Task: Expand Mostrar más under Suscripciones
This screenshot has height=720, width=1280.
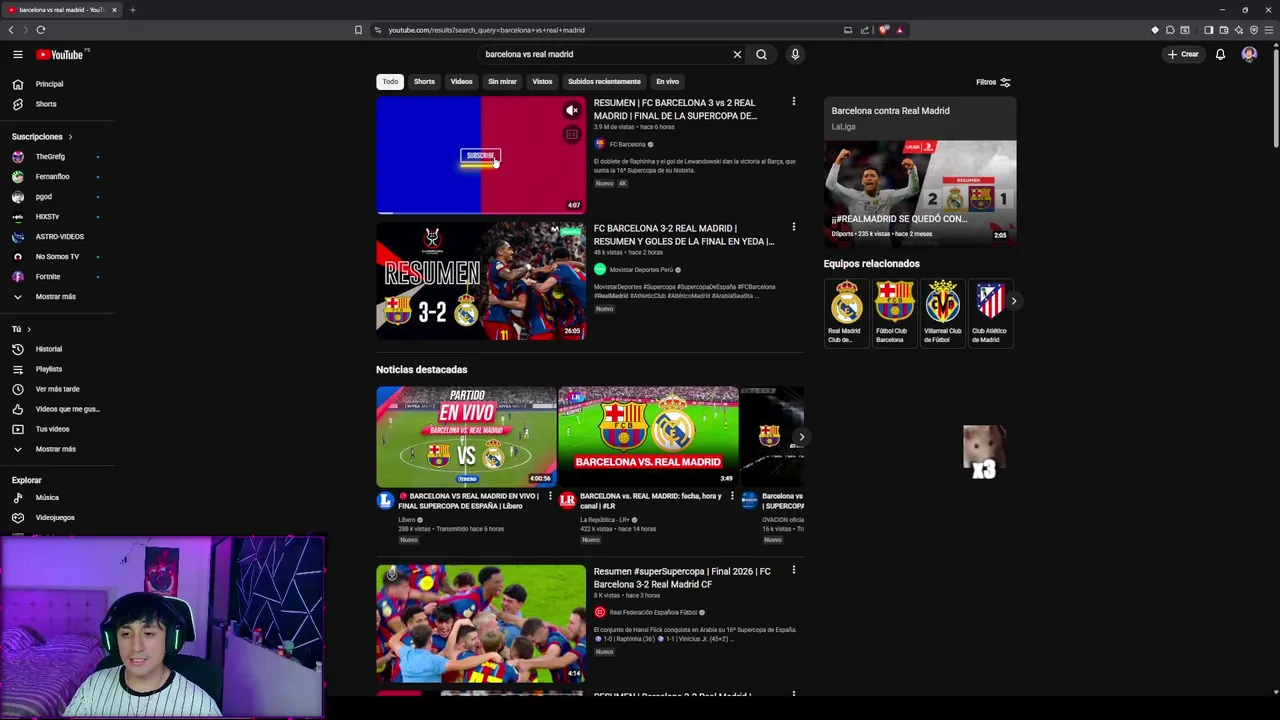Action: tap(55, 297)
